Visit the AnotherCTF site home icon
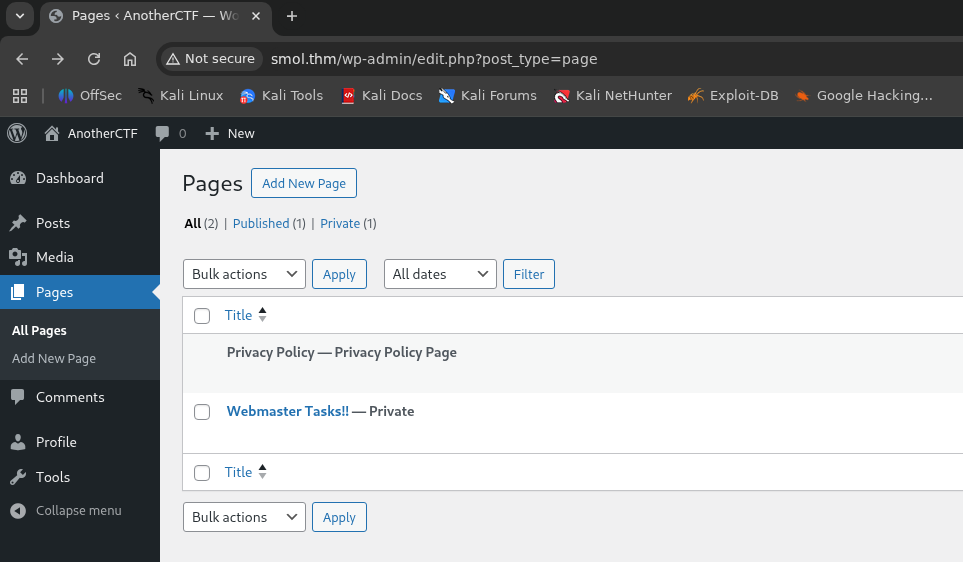The image size is (963, 562). coord(52,133)
